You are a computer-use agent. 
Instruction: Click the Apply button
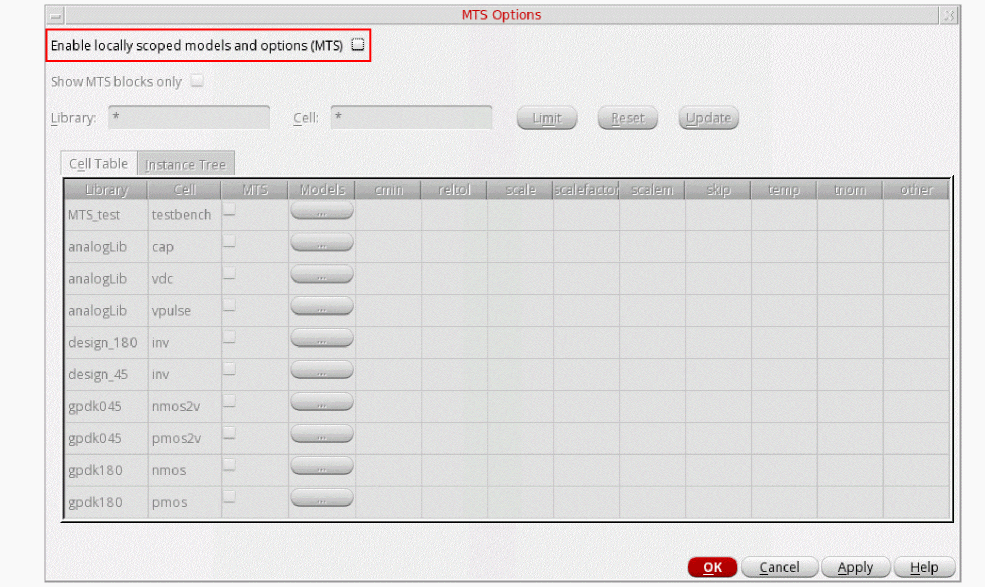point(856,567)
